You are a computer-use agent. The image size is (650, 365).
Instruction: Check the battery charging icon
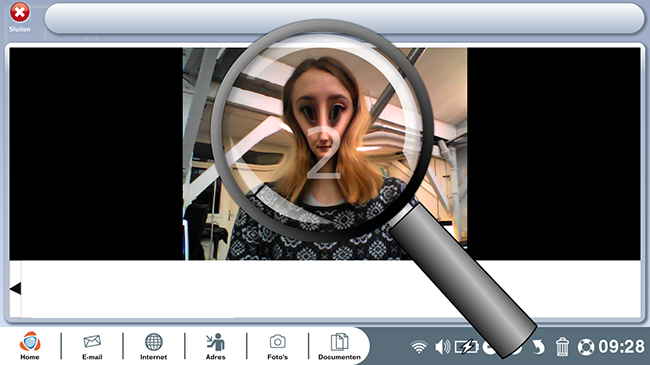click(466, 347)
